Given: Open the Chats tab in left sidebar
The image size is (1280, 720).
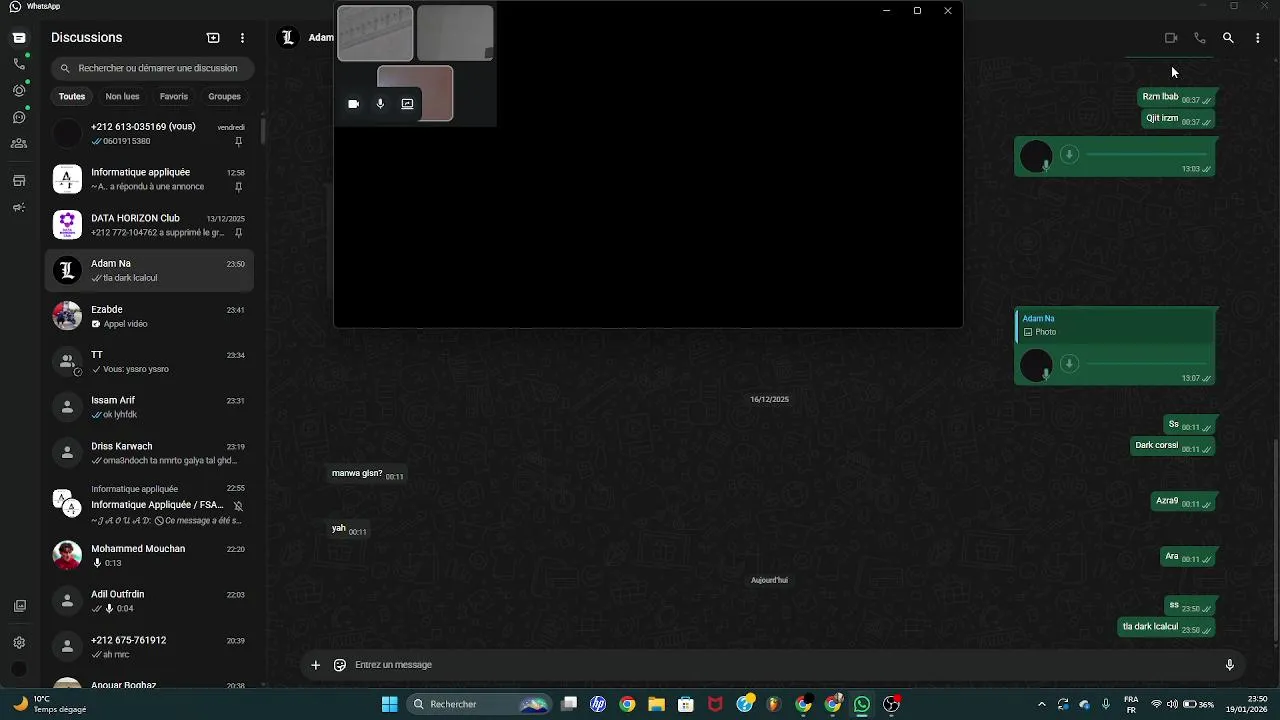Looking at the screenshot, I should pyautogui.click(x=19, y=38).
